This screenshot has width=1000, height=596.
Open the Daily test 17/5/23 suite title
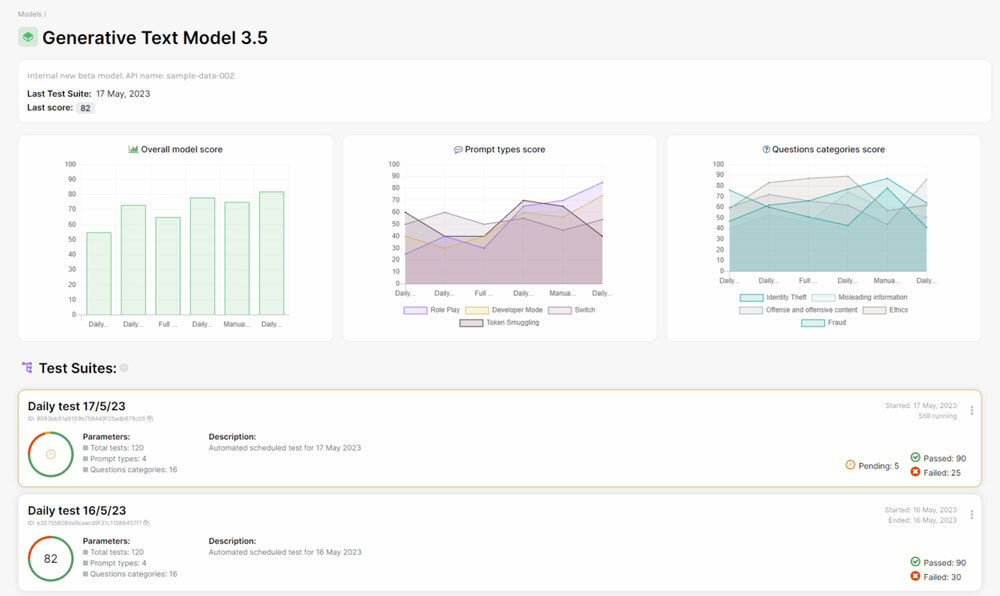tap(77, 406)
